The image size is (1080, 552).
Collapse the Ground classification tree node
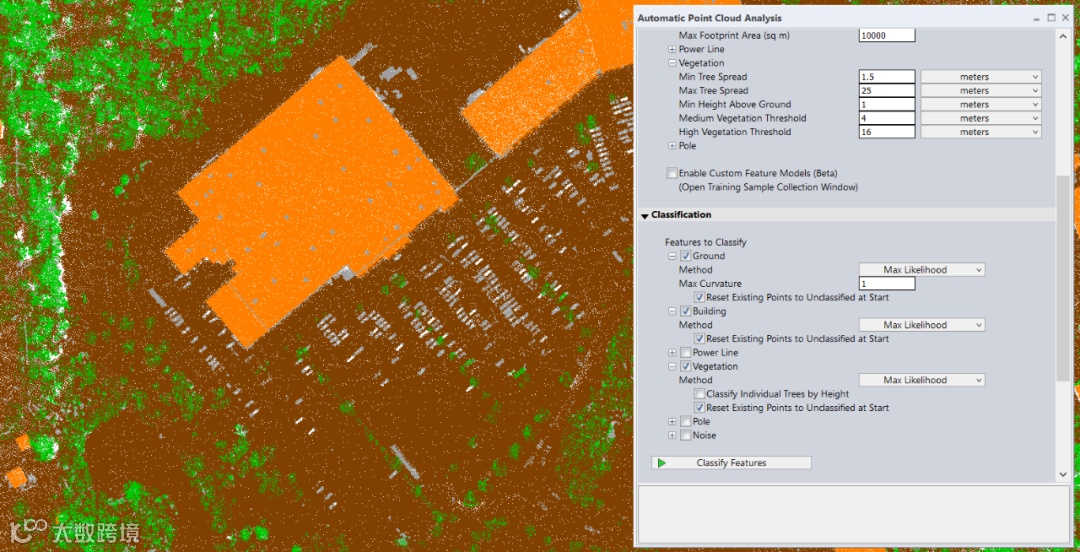click(x=672, y=256)
